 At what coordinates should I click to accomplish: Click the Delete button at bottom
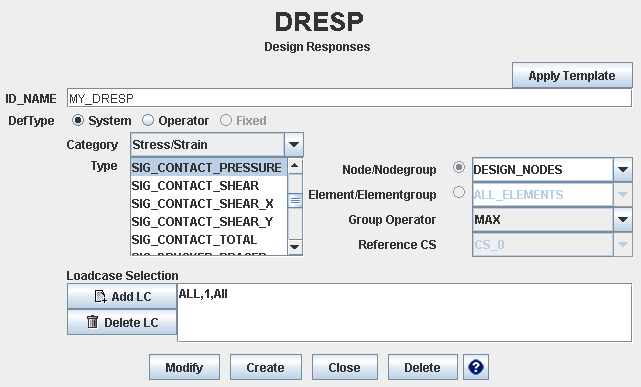tap(422, 367)
